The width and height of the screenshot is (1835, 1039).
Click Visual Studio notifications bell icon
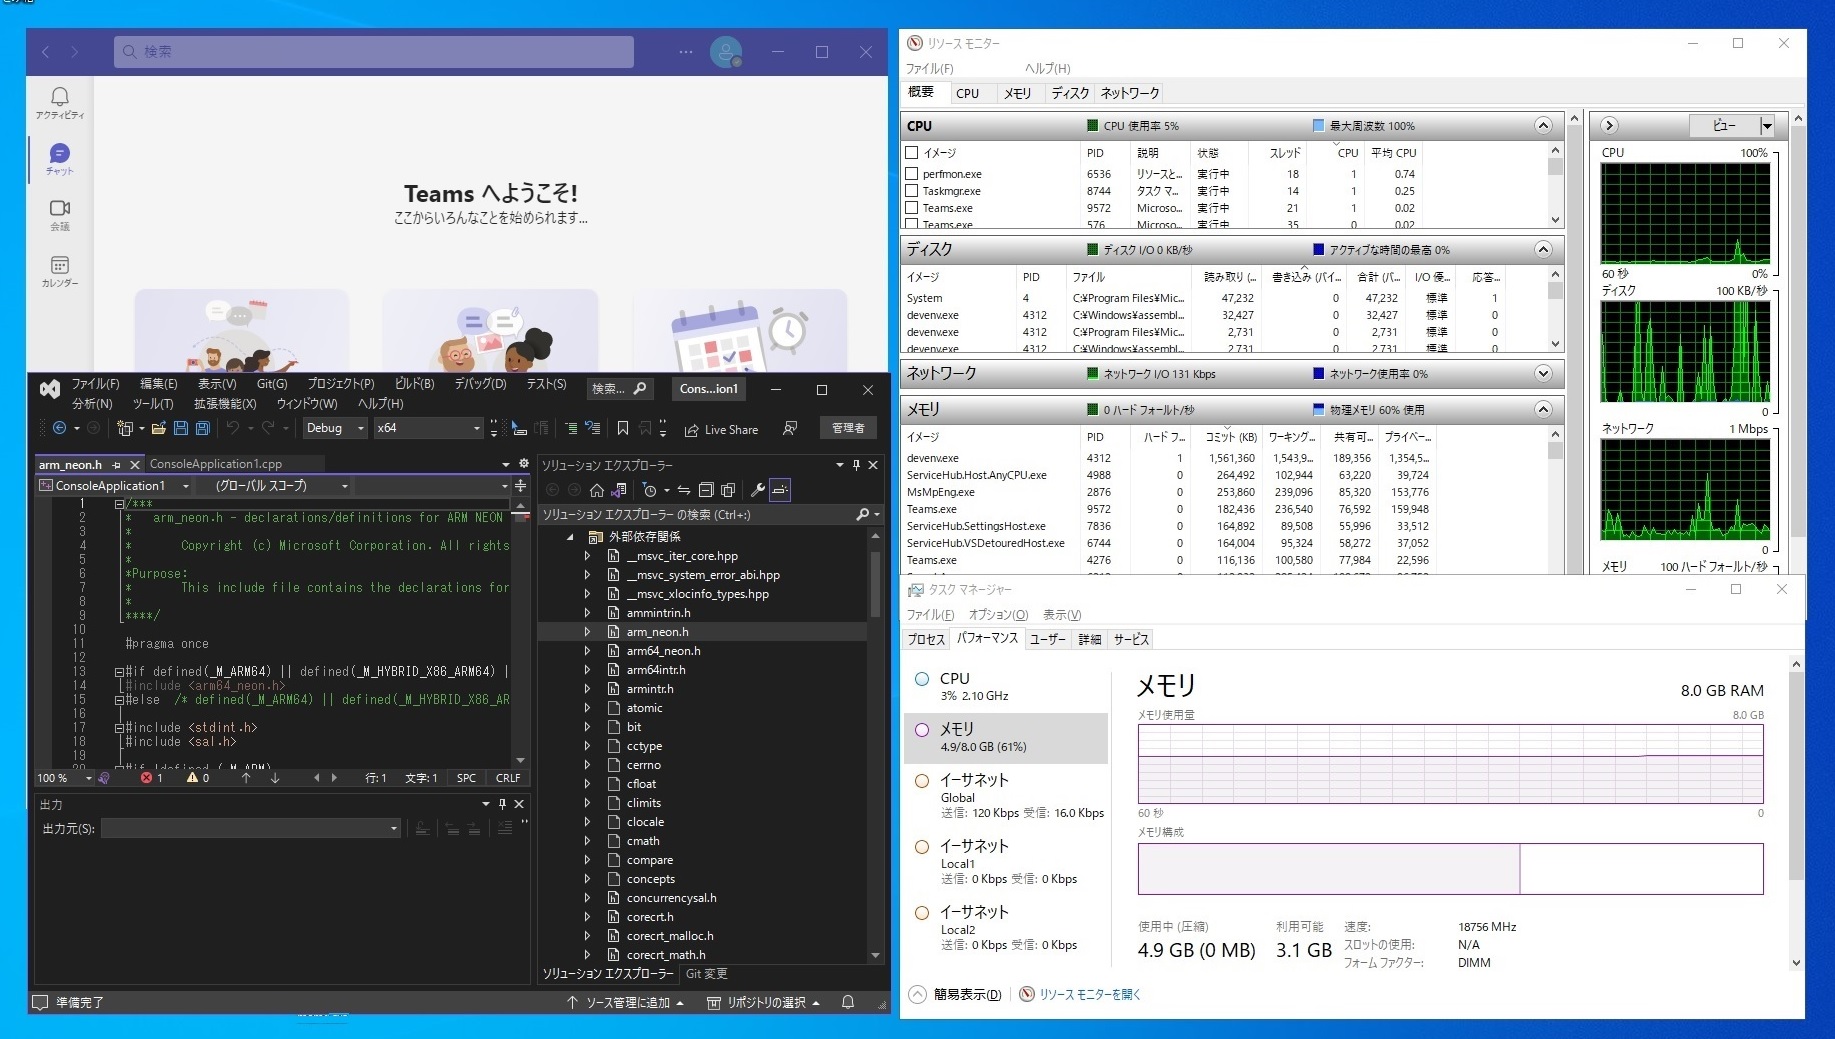(x=848, y=1002)
